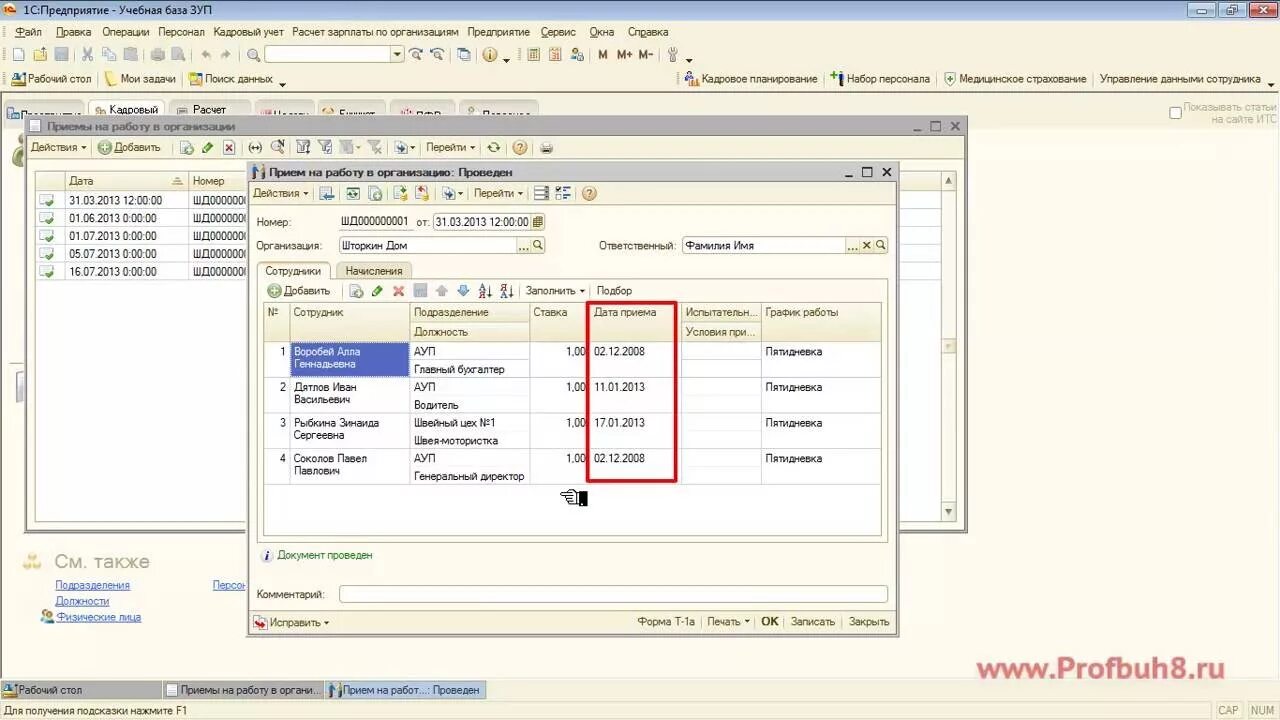Toggle Показывать статьи на сайте ИТС checkbox

point(1176,113)
